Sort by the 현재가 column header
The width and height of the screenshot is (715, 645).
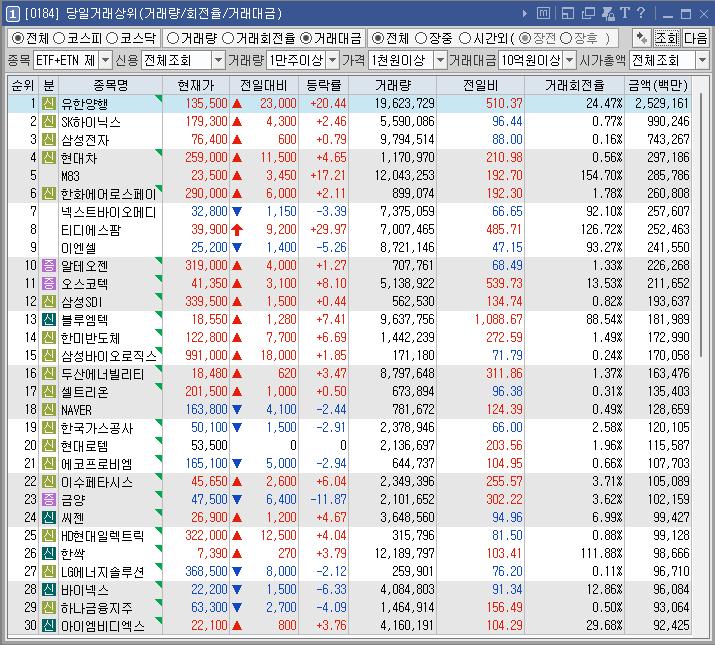(196, 85)
